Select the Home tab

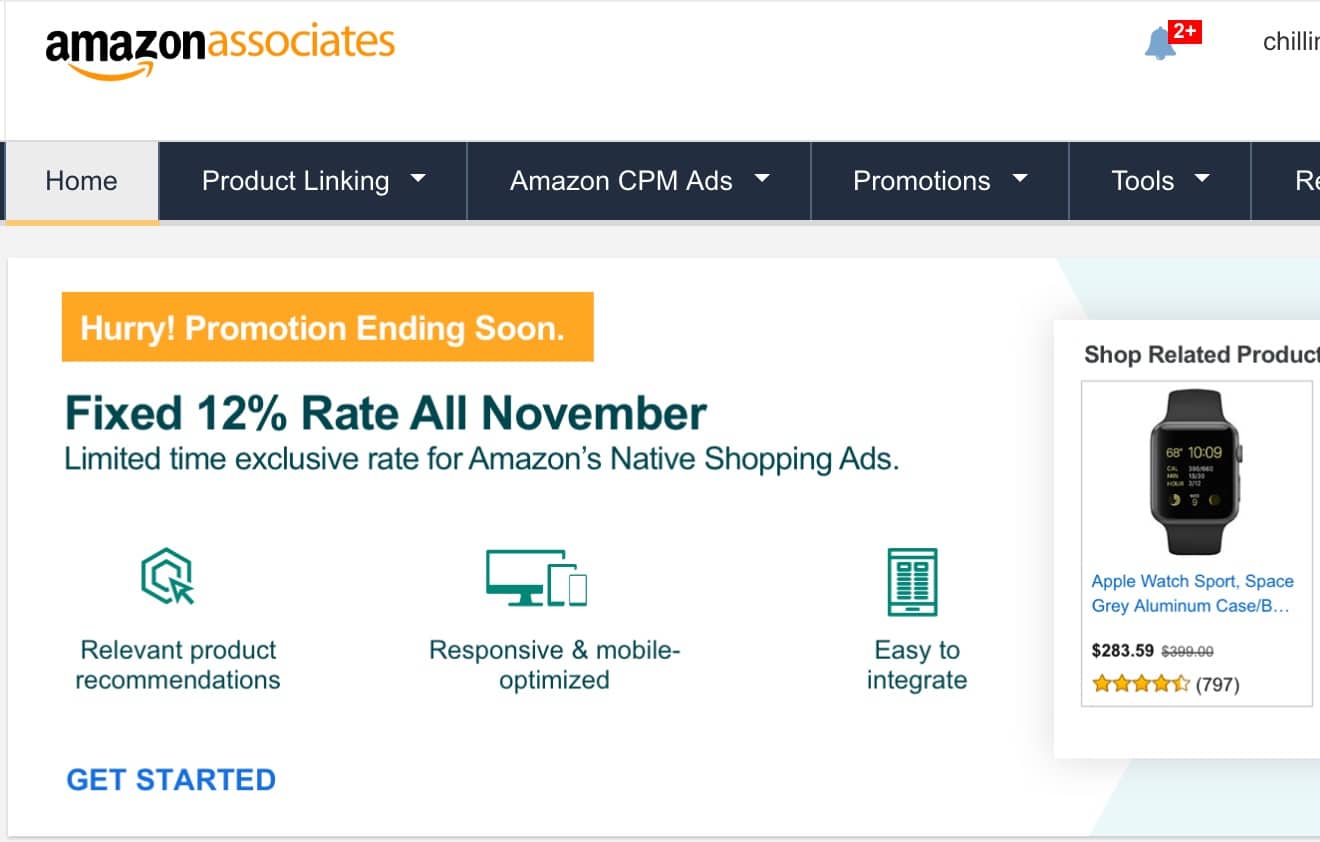coord(82,181)
